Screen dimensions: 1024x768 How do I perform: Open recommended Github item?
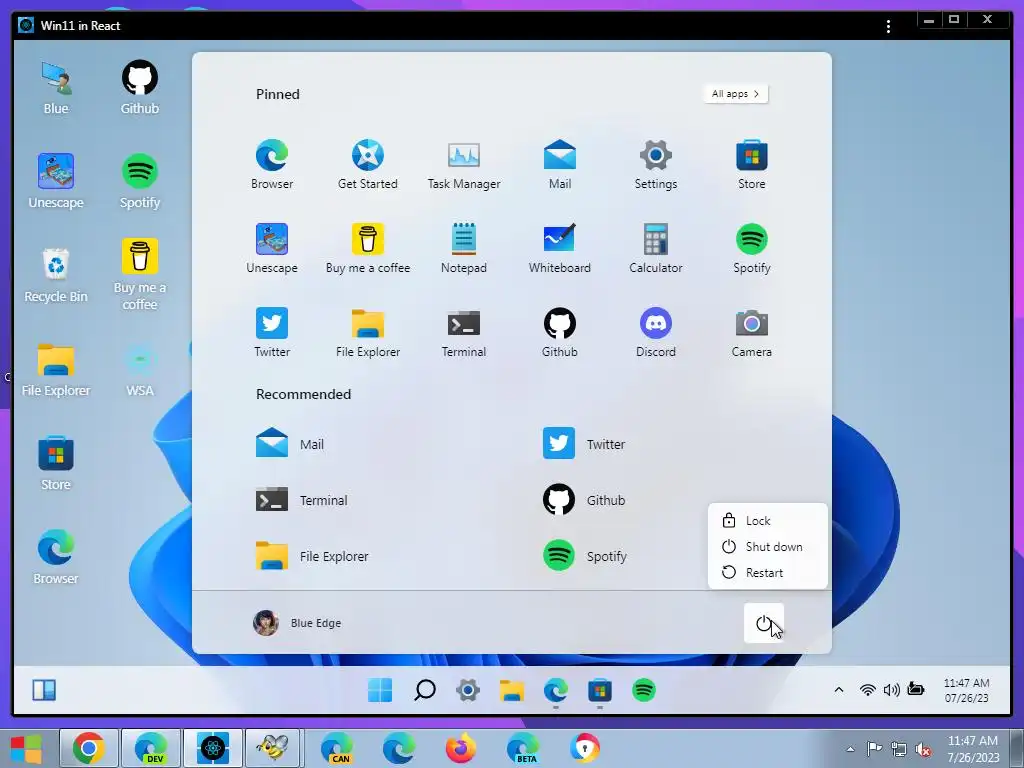point(584,500)
